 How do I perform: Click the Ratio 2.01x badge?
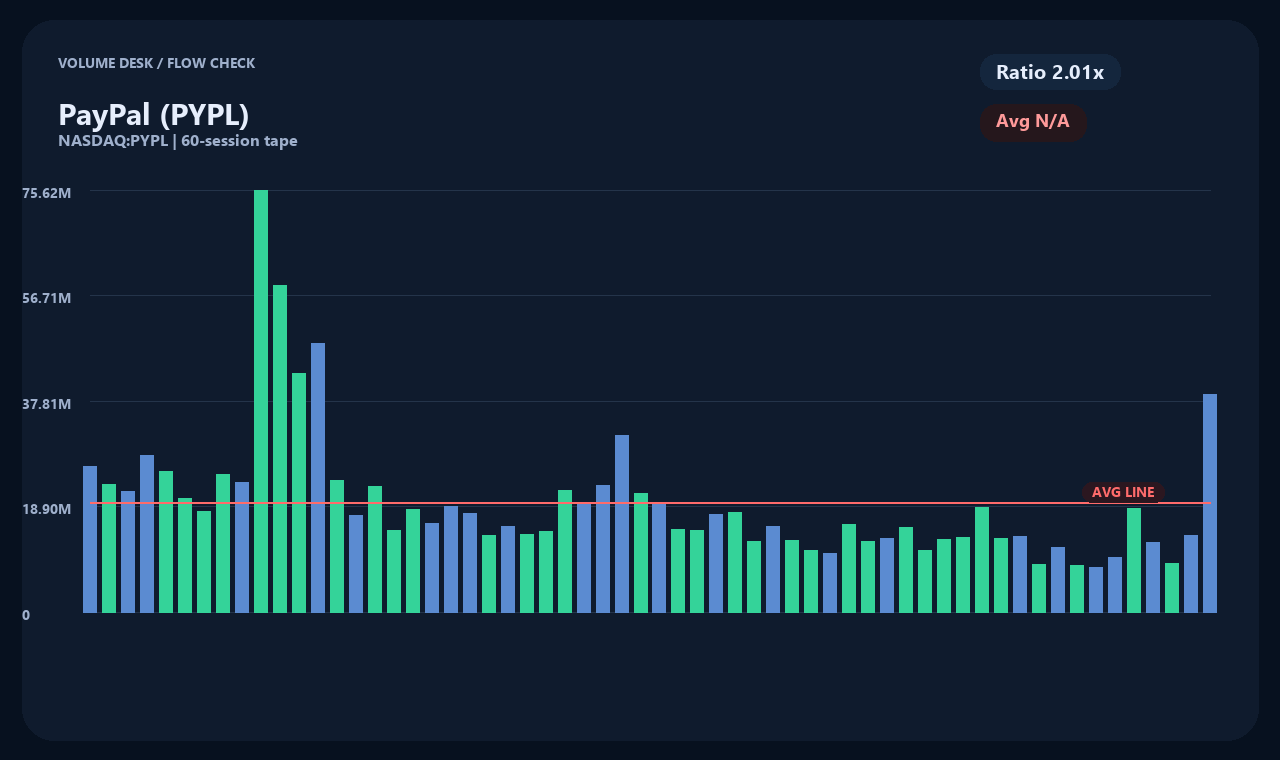click(x=1050, y=72)
